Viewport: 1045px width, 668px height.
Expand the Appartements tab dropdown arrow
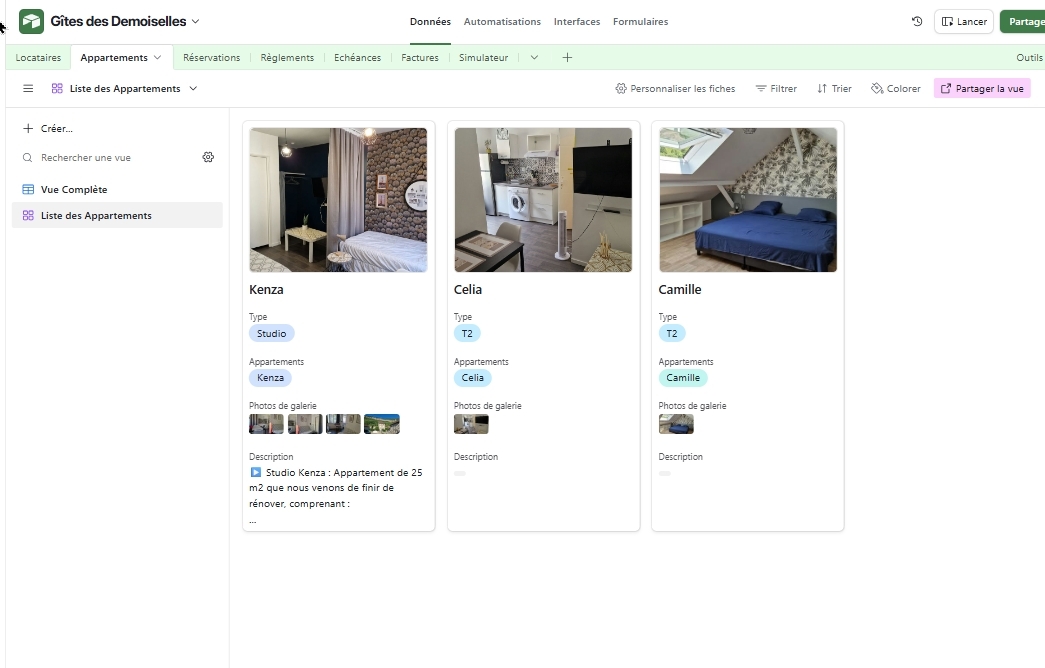click(x=157, y=58)
